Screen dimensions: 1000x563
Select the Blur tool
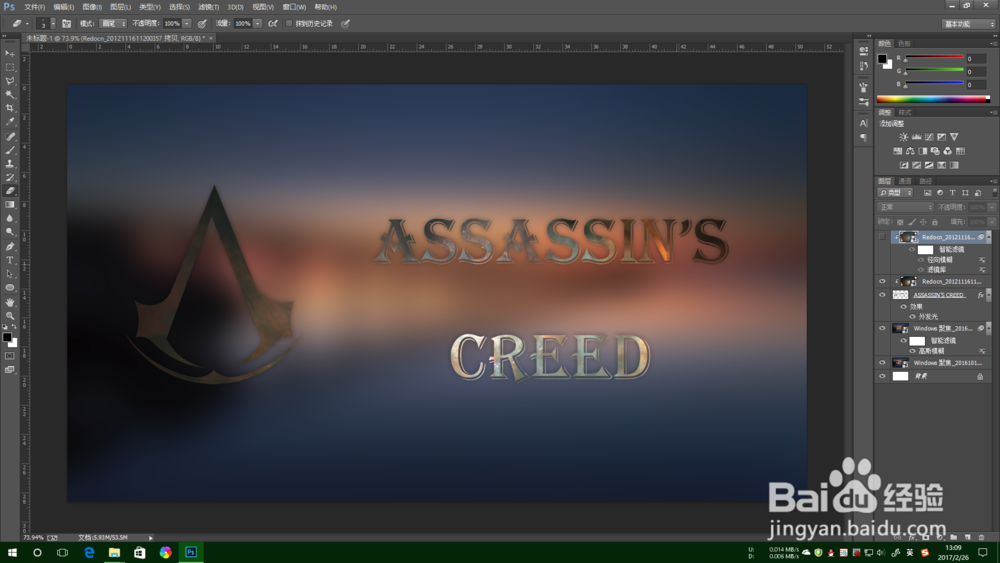click(x=10, y=218)
